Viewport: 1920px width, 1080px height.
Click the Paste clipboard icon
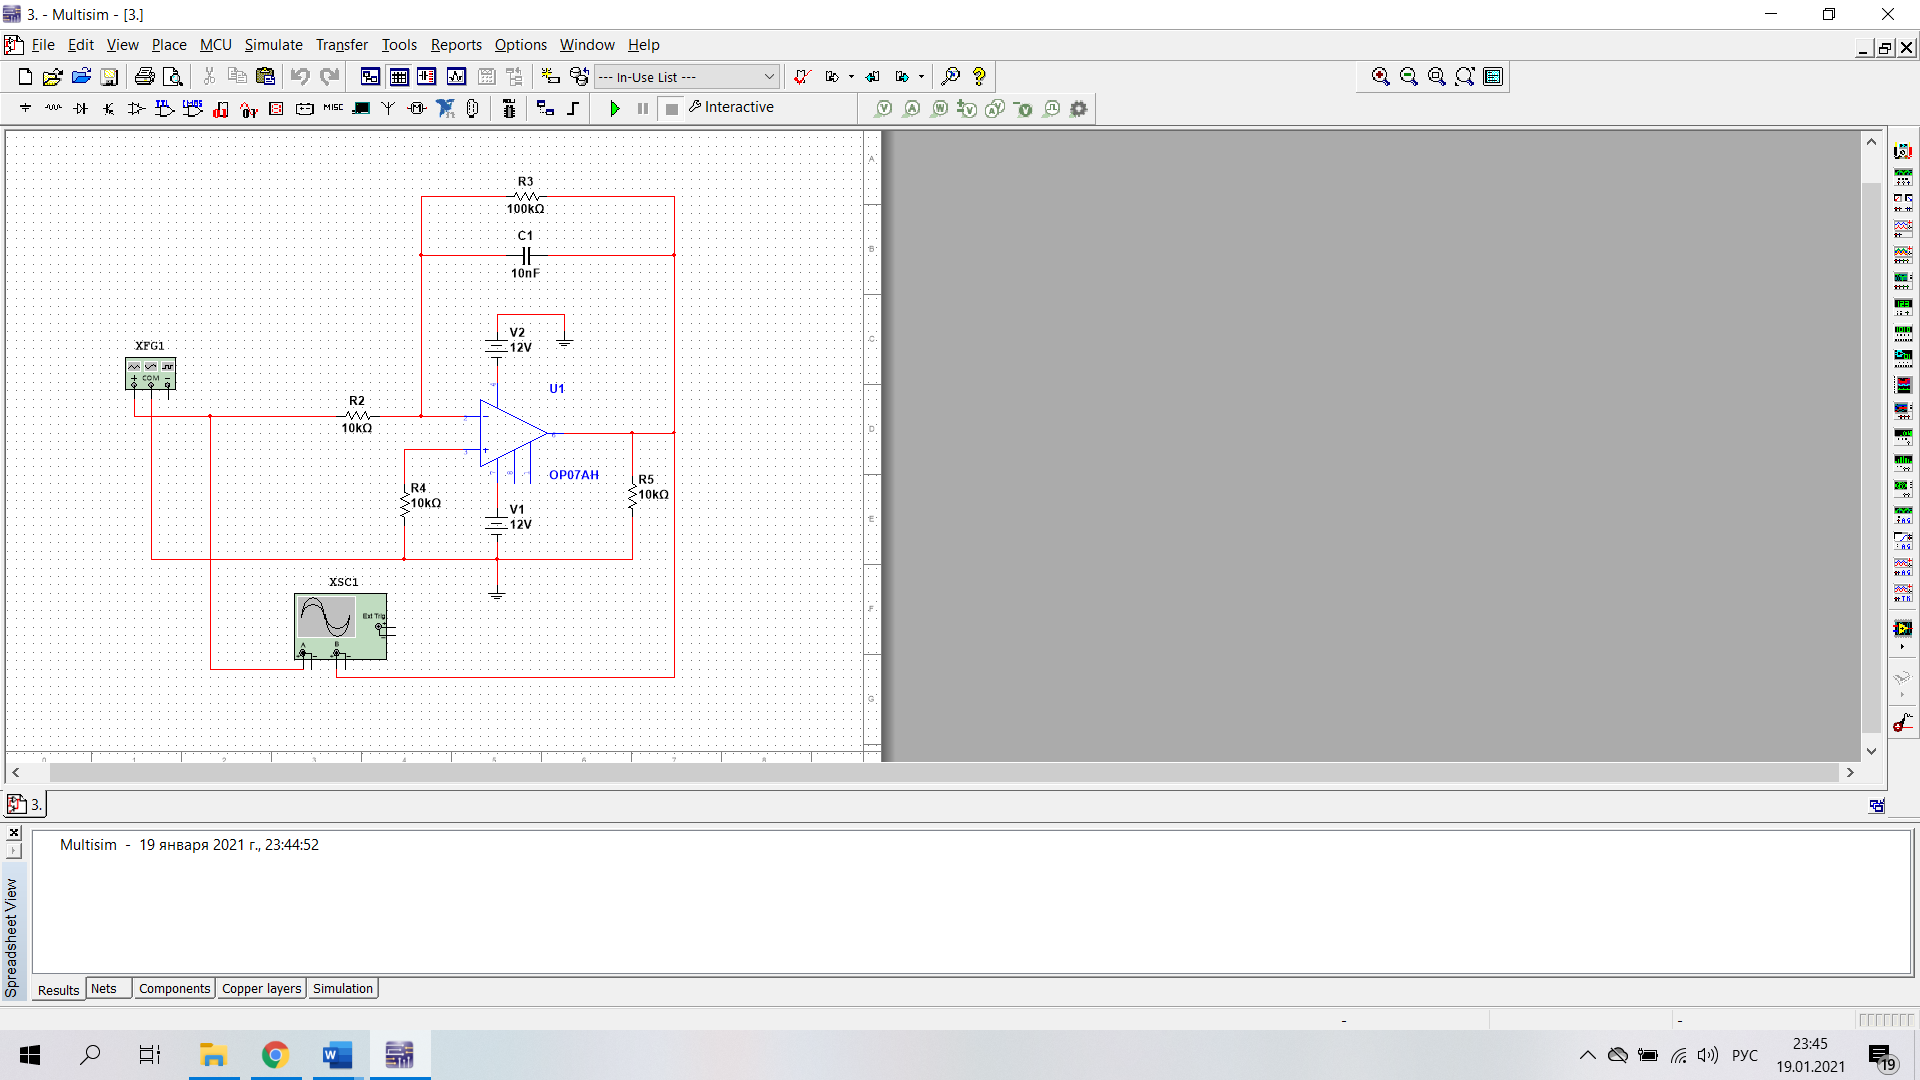tap(265, 76)
